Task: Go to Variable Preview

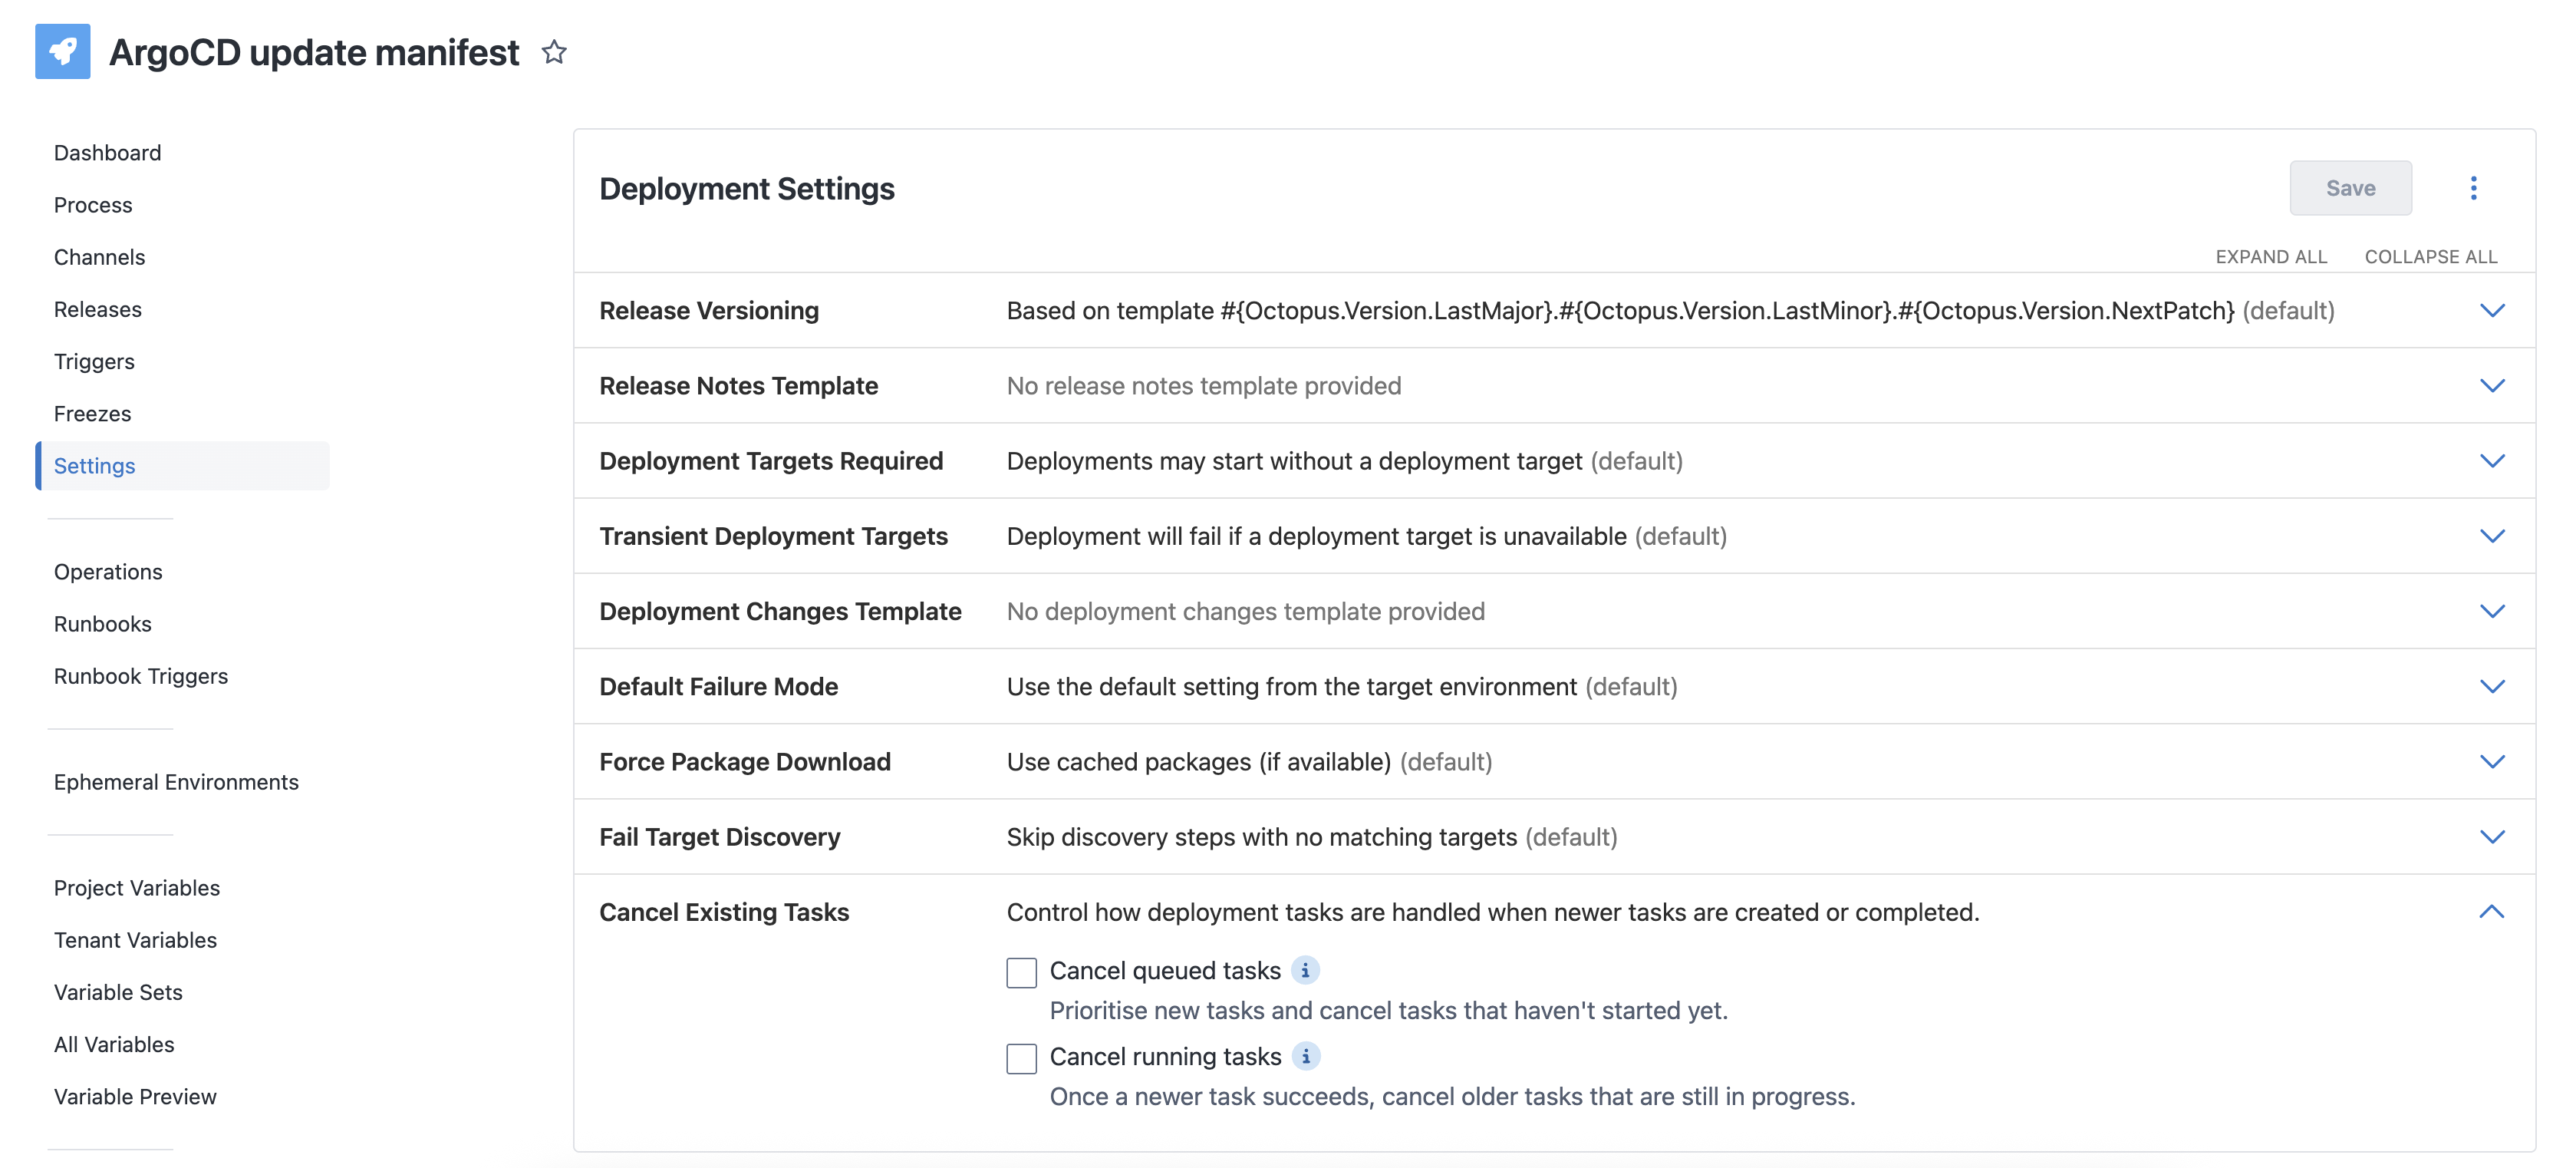Action: [x=135, y=1096]
